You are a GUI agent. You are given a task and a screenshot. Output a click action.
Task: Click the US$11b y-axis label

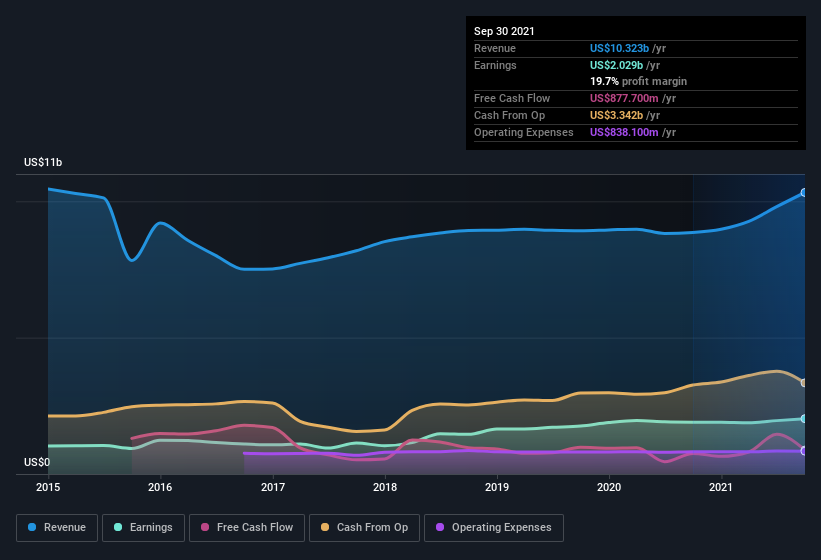click(43, 162)
